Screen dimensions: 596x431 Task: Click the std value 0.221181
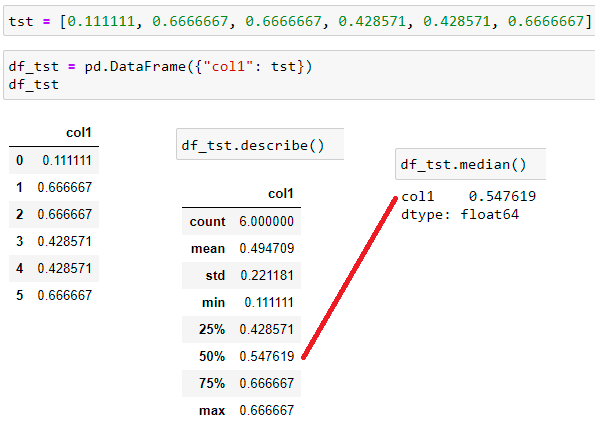click(267, 275)
